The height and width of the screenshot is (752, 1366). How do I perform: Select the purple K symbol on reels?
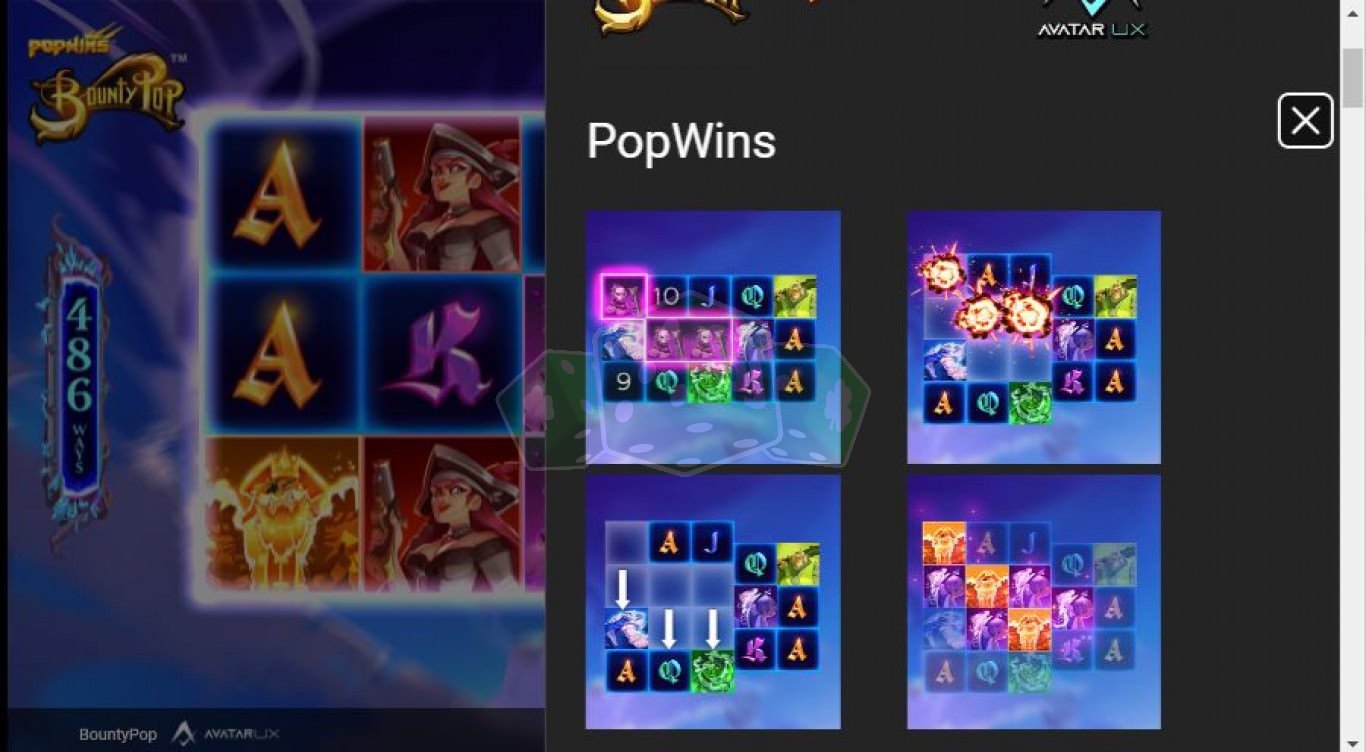click(441, 356)
